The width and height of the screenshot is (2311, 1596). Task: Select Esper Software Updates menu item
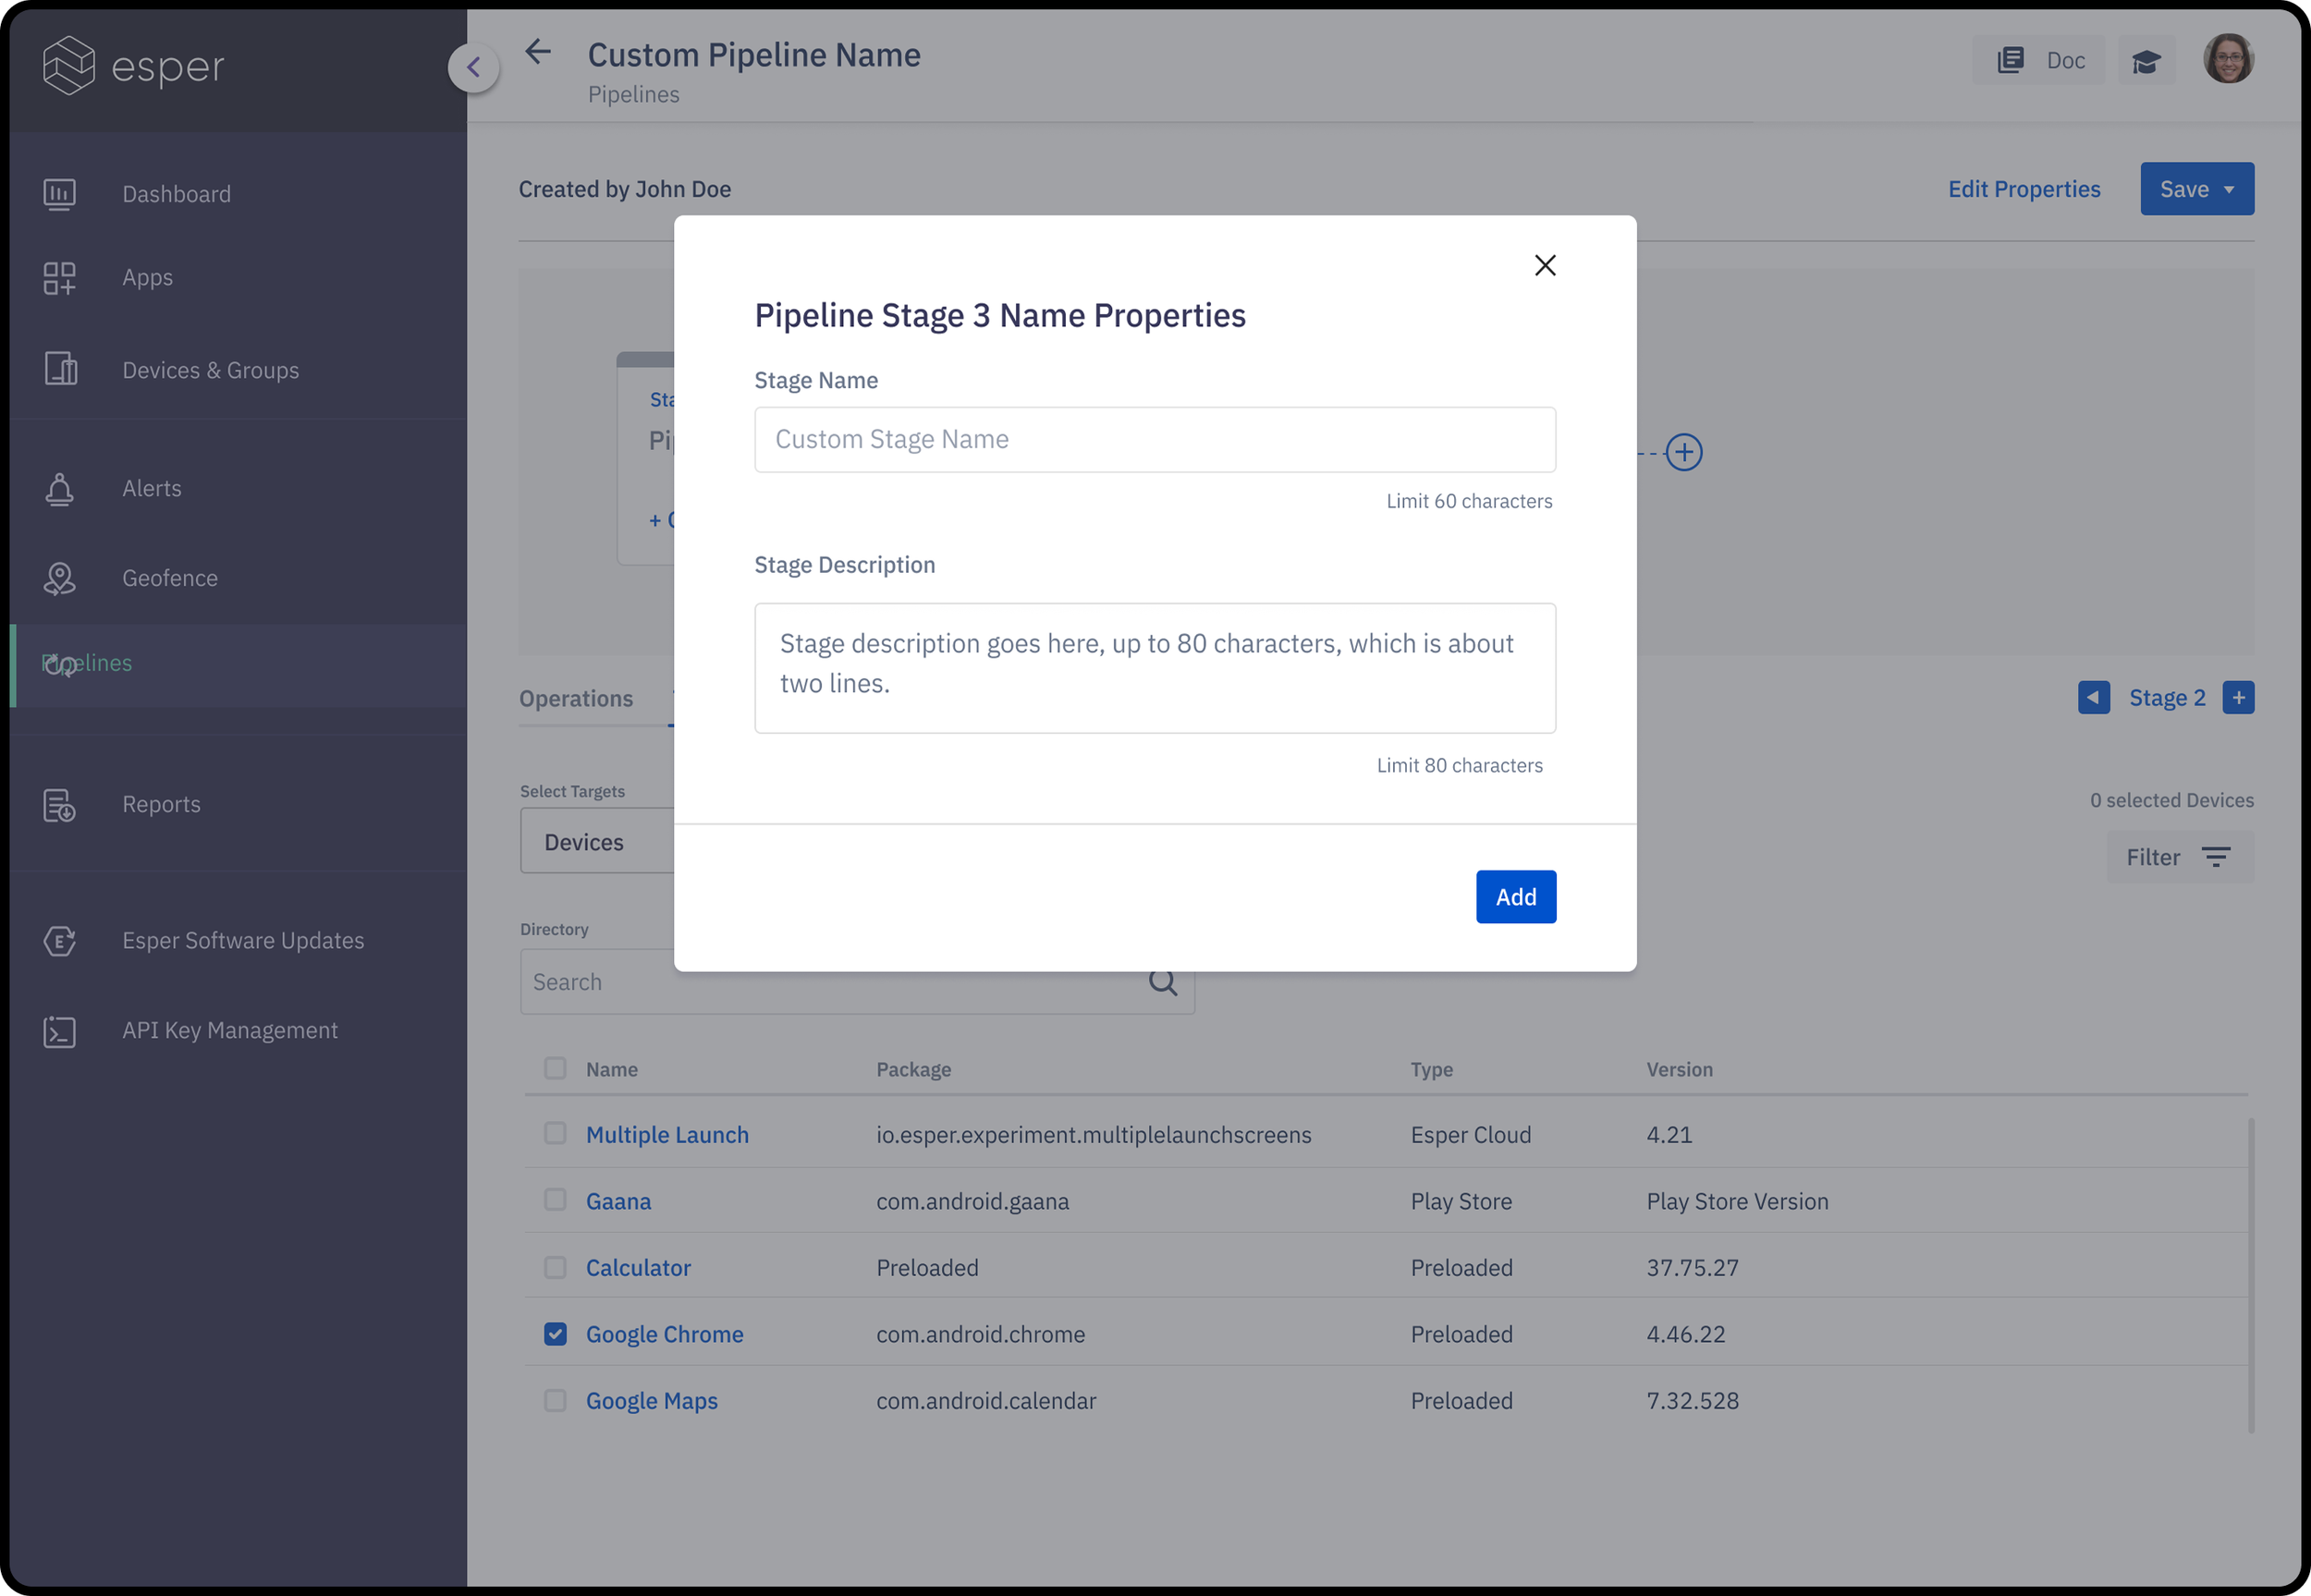tap(243, 941)
